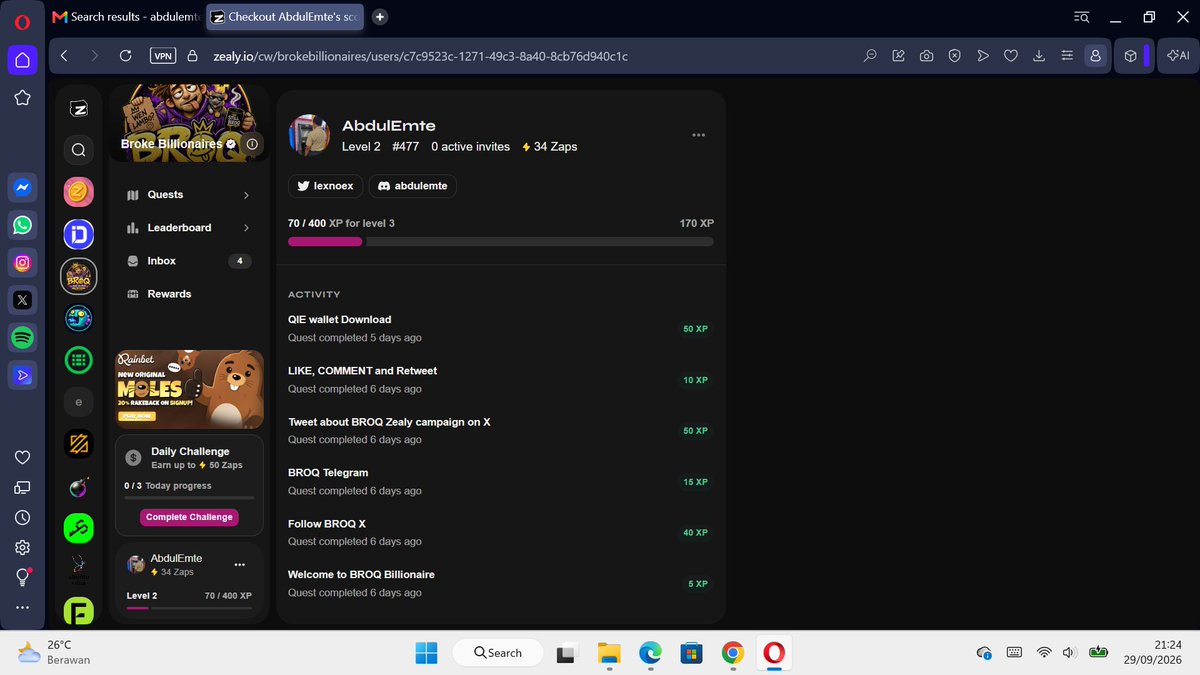Click the zealy.io address bar URL
This screenshot has width=1200, height=675.
pos(421,56)
